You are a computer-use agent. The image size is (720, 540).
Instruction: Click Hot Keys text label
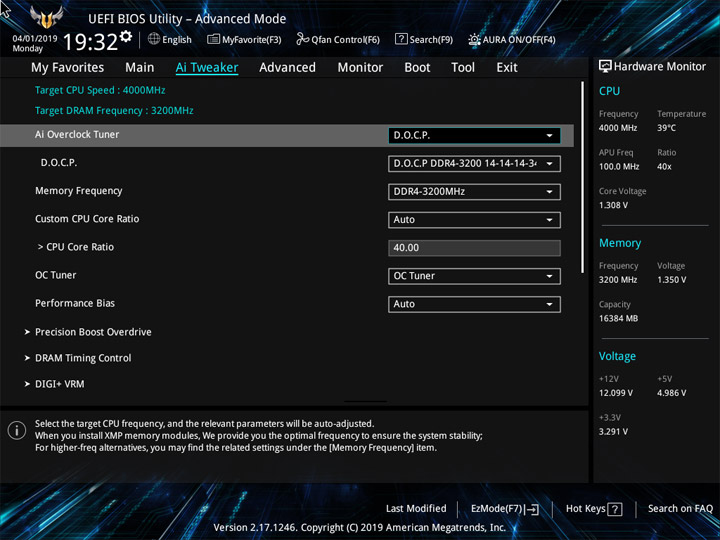[x=585, y=508]
